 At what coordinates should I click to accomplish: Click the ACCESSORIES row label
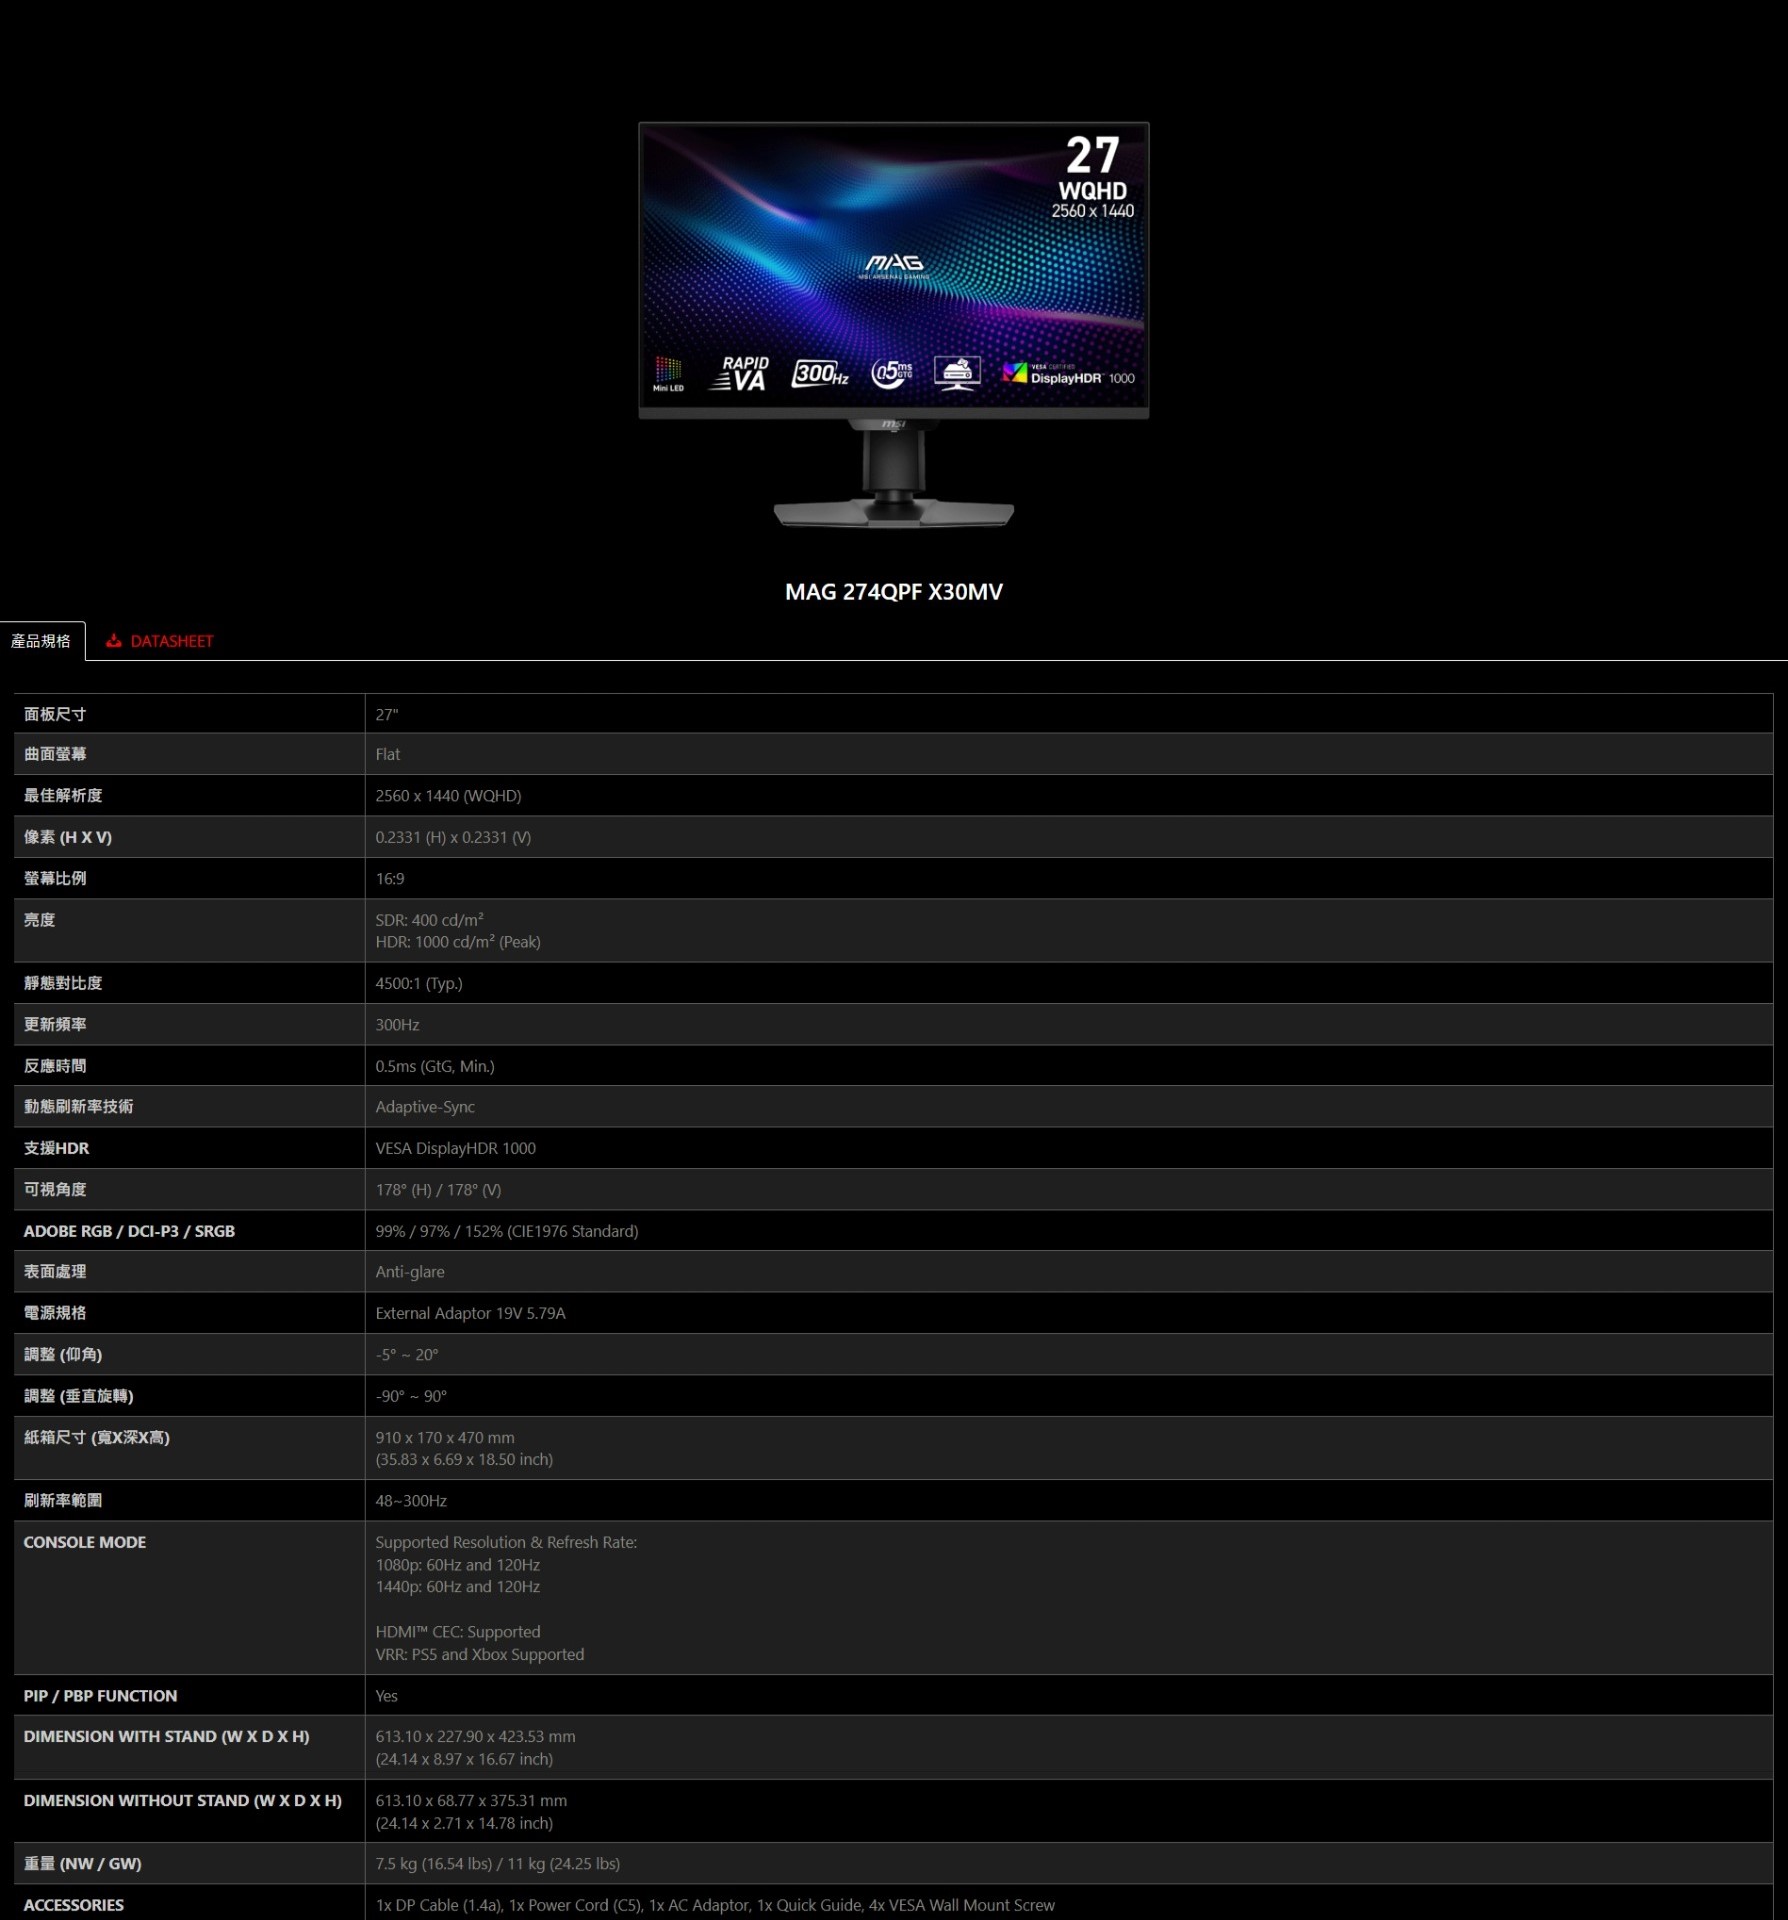pyautogui.click(x=74, y=1905)
